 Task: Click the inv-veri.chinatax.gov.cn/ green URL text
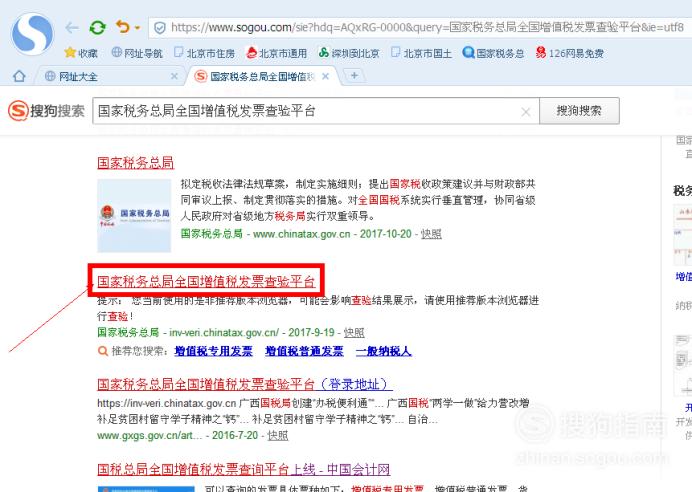pos(224,332)
